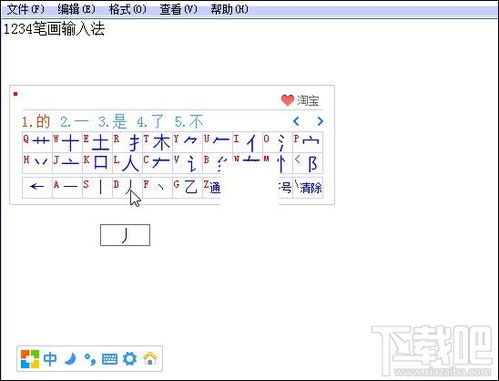Show previous candidates page arrow
This screenshot has width=499, height=381.
point(296,121)
